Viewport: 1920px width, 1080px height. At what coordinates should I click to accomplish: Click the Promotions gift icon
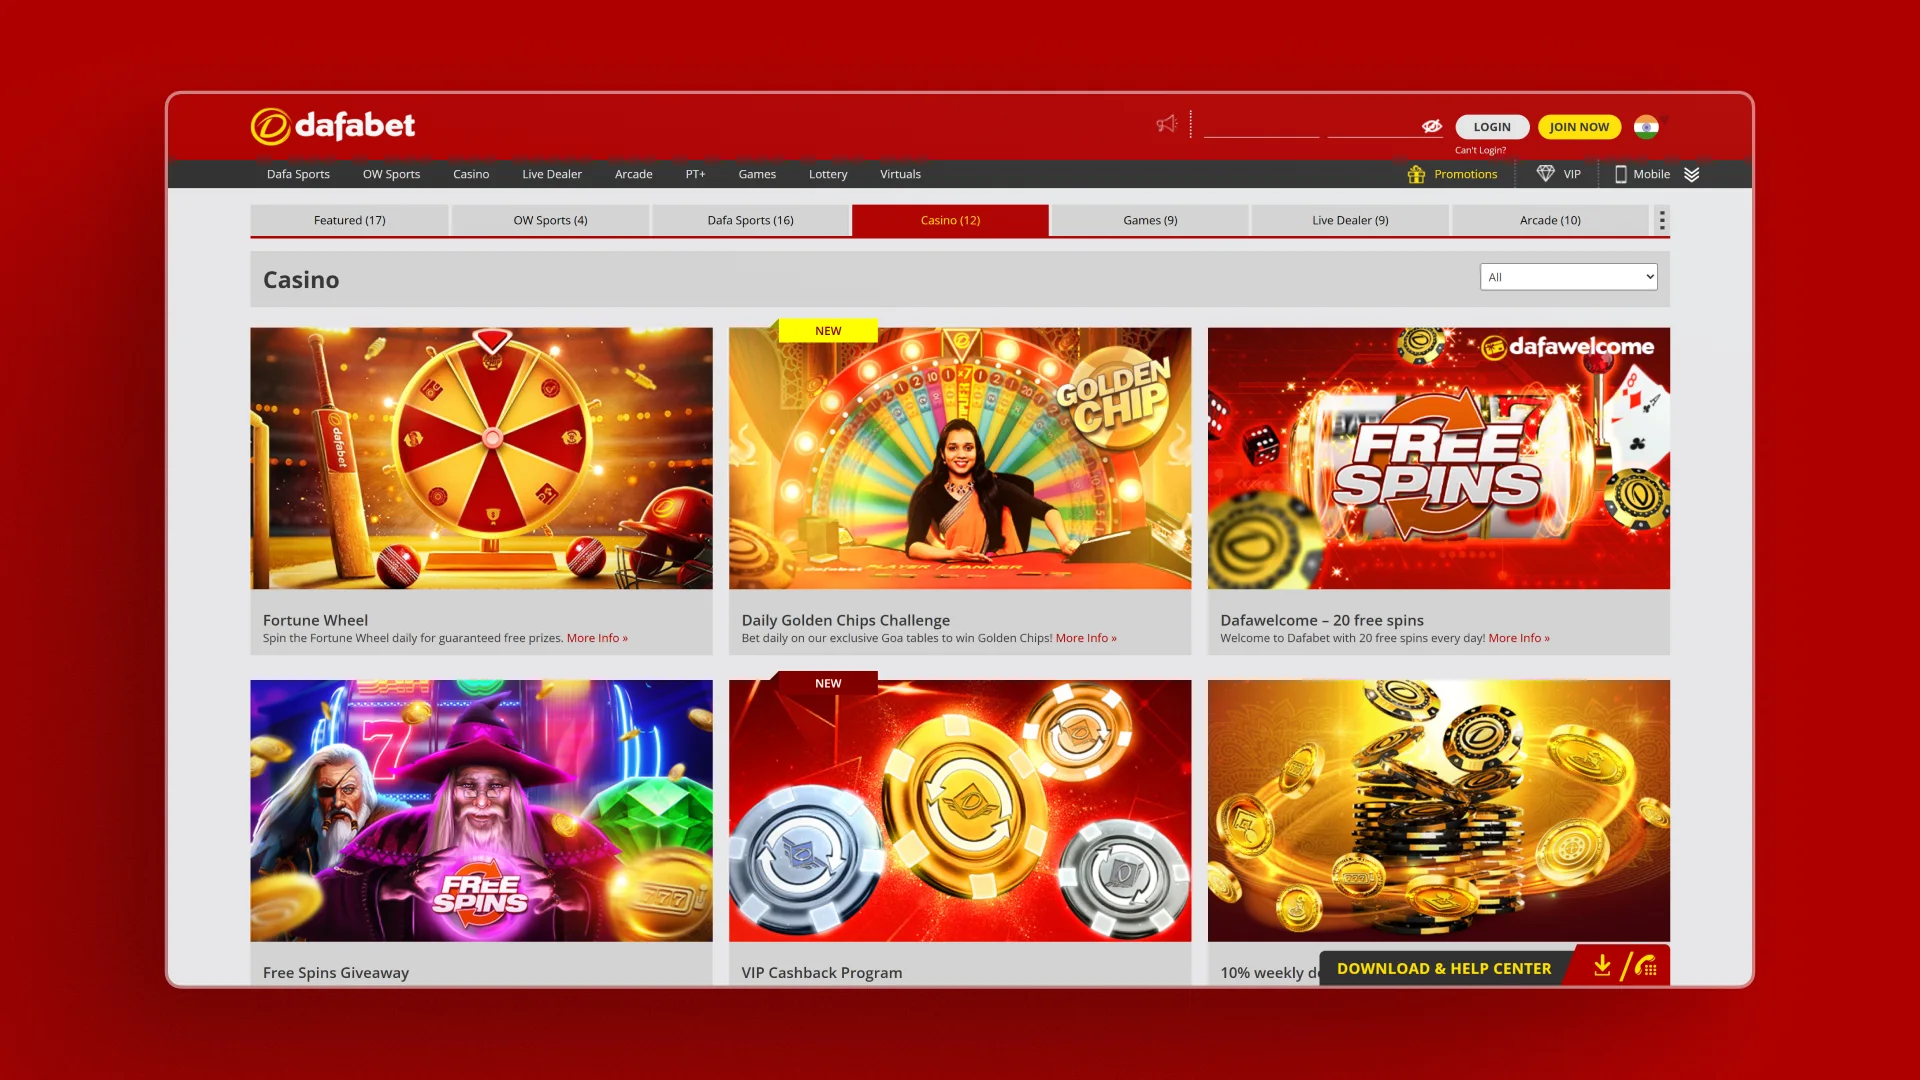pyautogui.click(x=1416, y=174)
